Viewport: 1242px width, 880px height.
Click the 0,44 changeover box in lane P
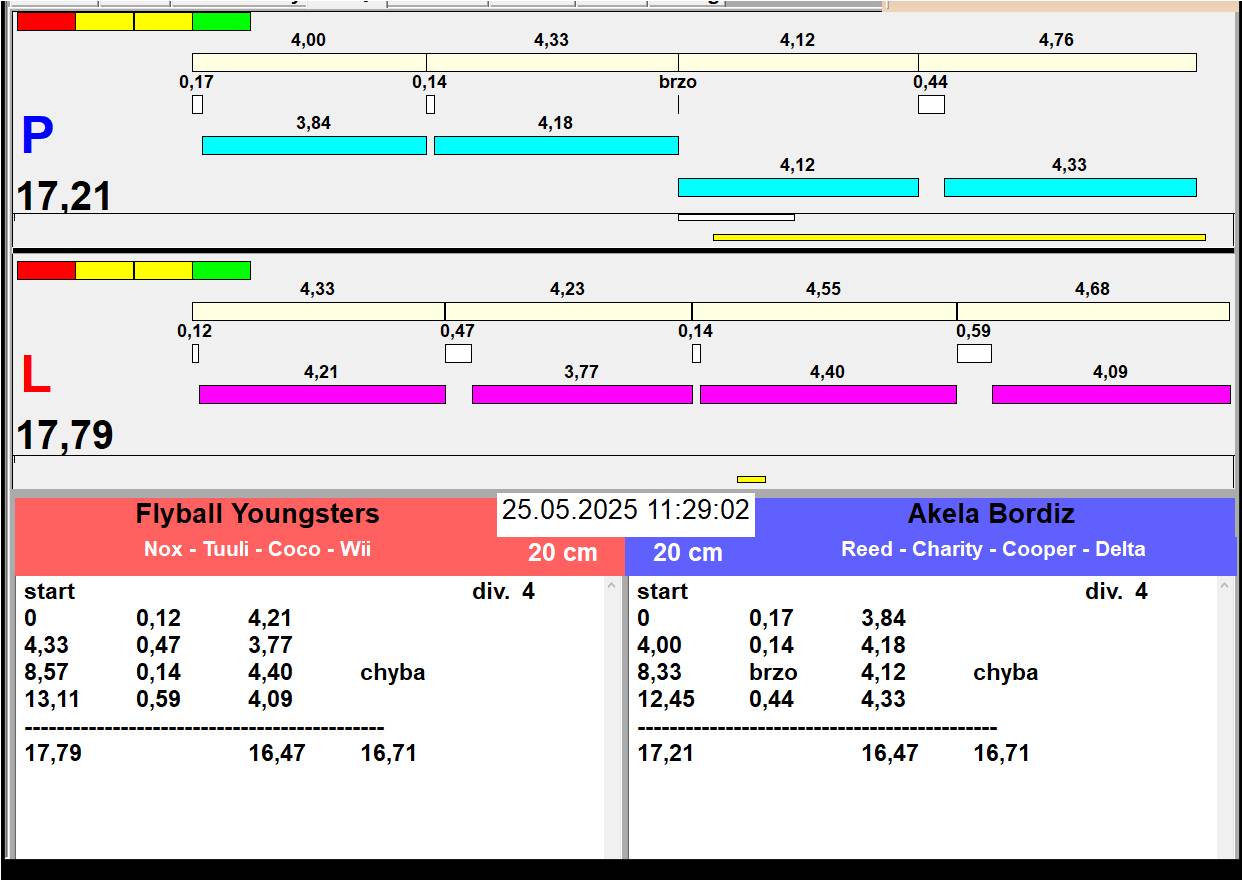pos(931,104)
